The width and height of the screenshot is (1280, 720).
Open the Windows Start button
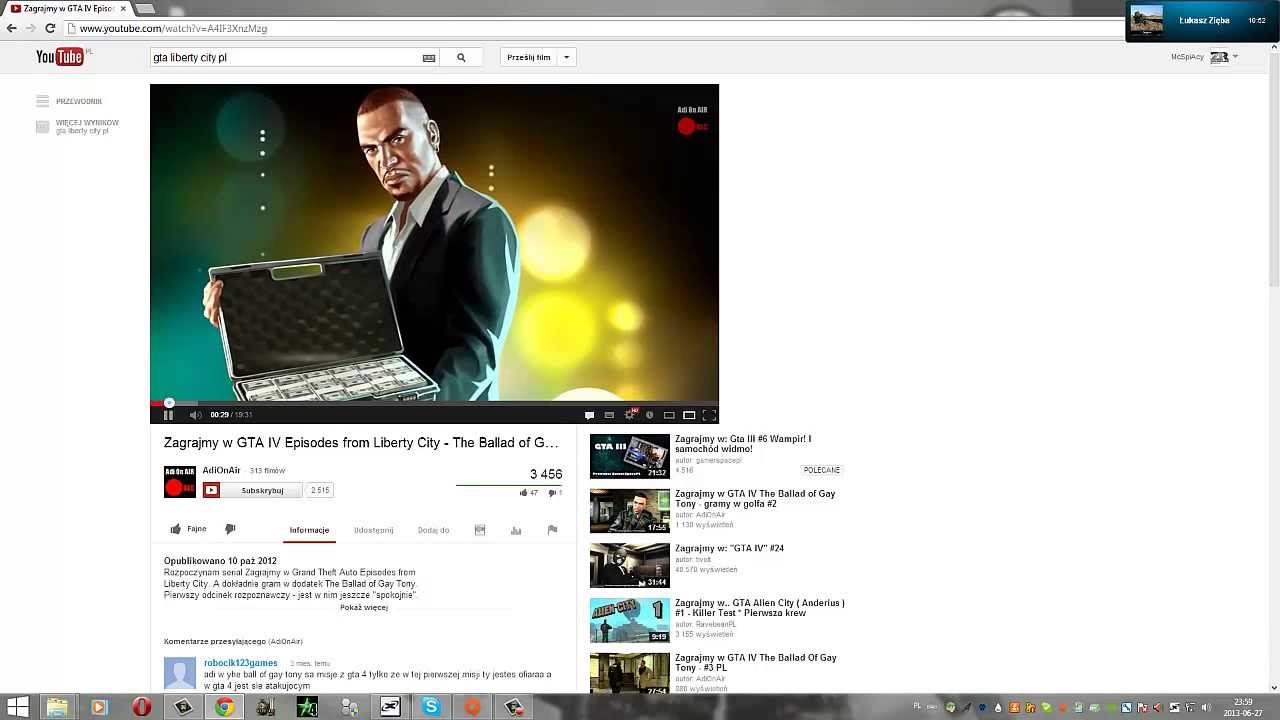17,707
